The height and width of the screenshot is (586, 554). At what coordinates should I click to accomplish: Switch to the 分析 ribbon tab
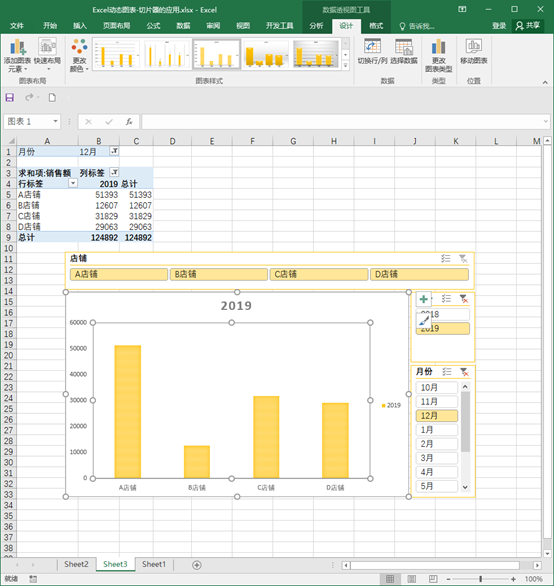316,26
